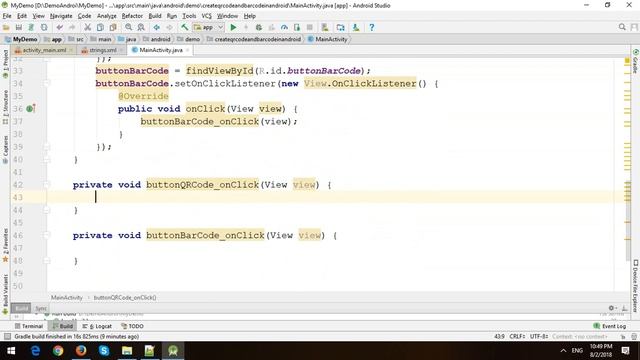This screenshot has height=360, width=640.
Task: Open the Event Log
Action: [x=609, y=326]
